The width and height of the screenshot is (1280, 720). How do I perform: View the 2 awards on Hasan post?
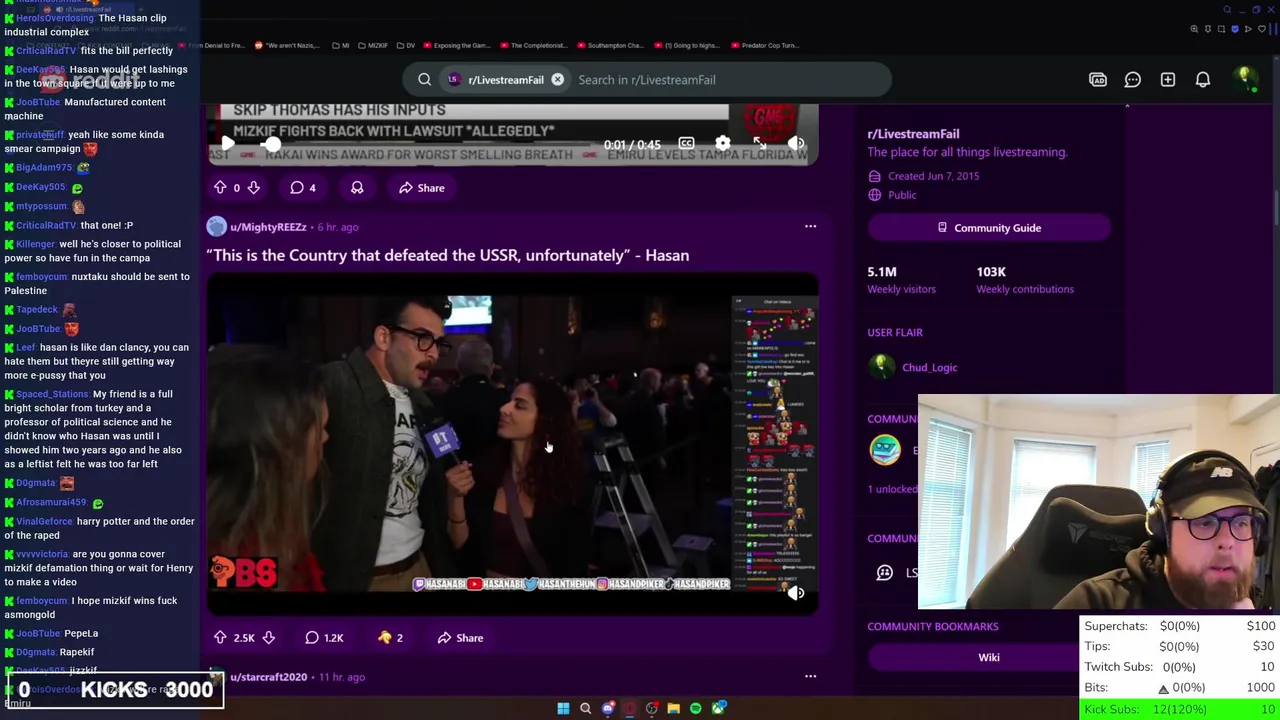[389, 638]
